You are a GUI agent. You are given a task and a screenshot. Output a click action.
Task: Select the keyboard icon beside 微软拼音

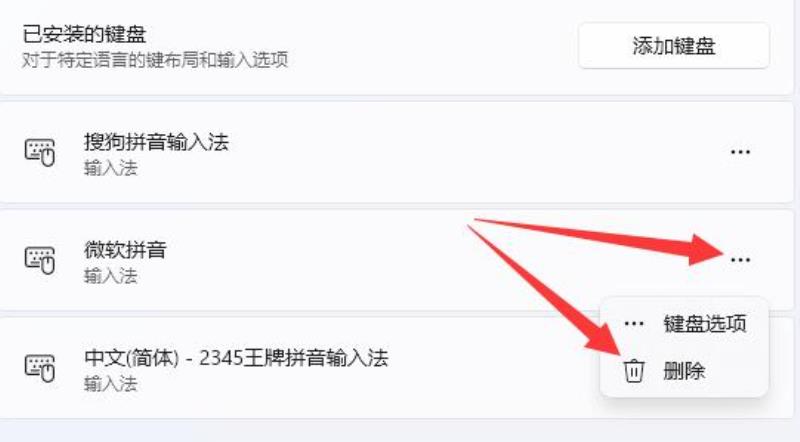40,260
